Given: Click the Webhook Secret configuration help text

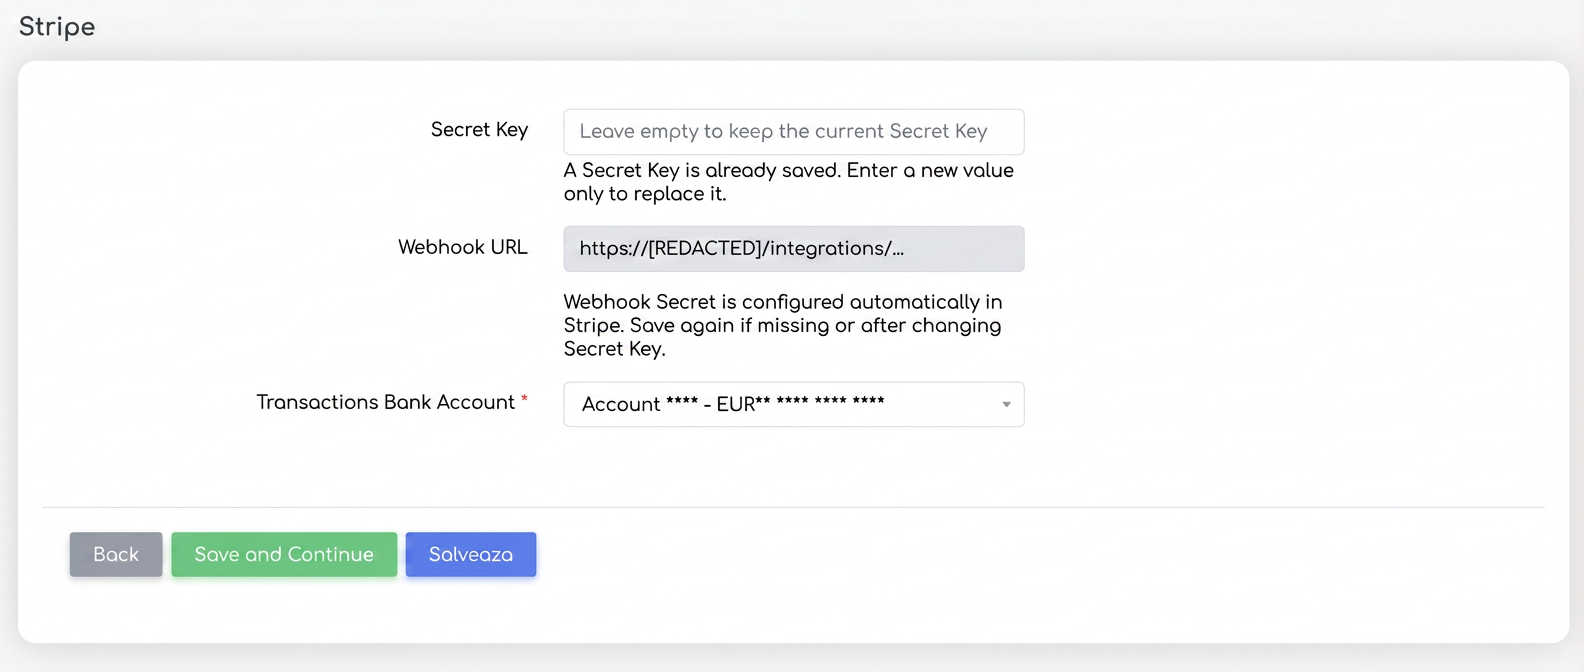Looking at the screenshot, I should 783,325.
